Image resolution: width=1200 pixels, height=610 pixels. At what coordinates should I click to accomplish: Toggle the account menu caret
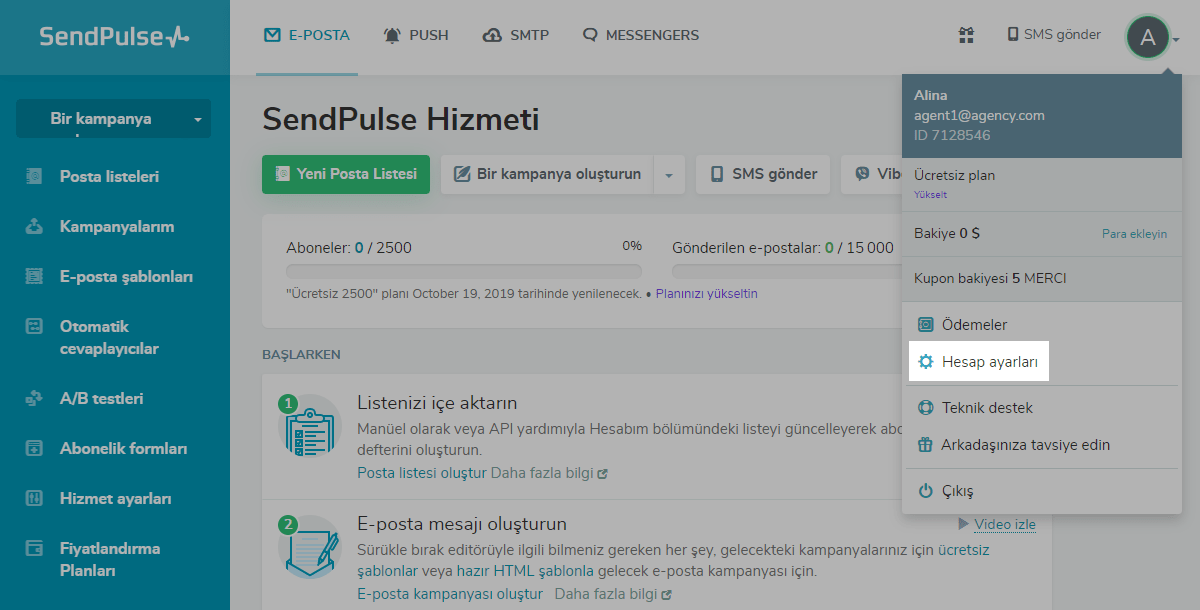1177,40
